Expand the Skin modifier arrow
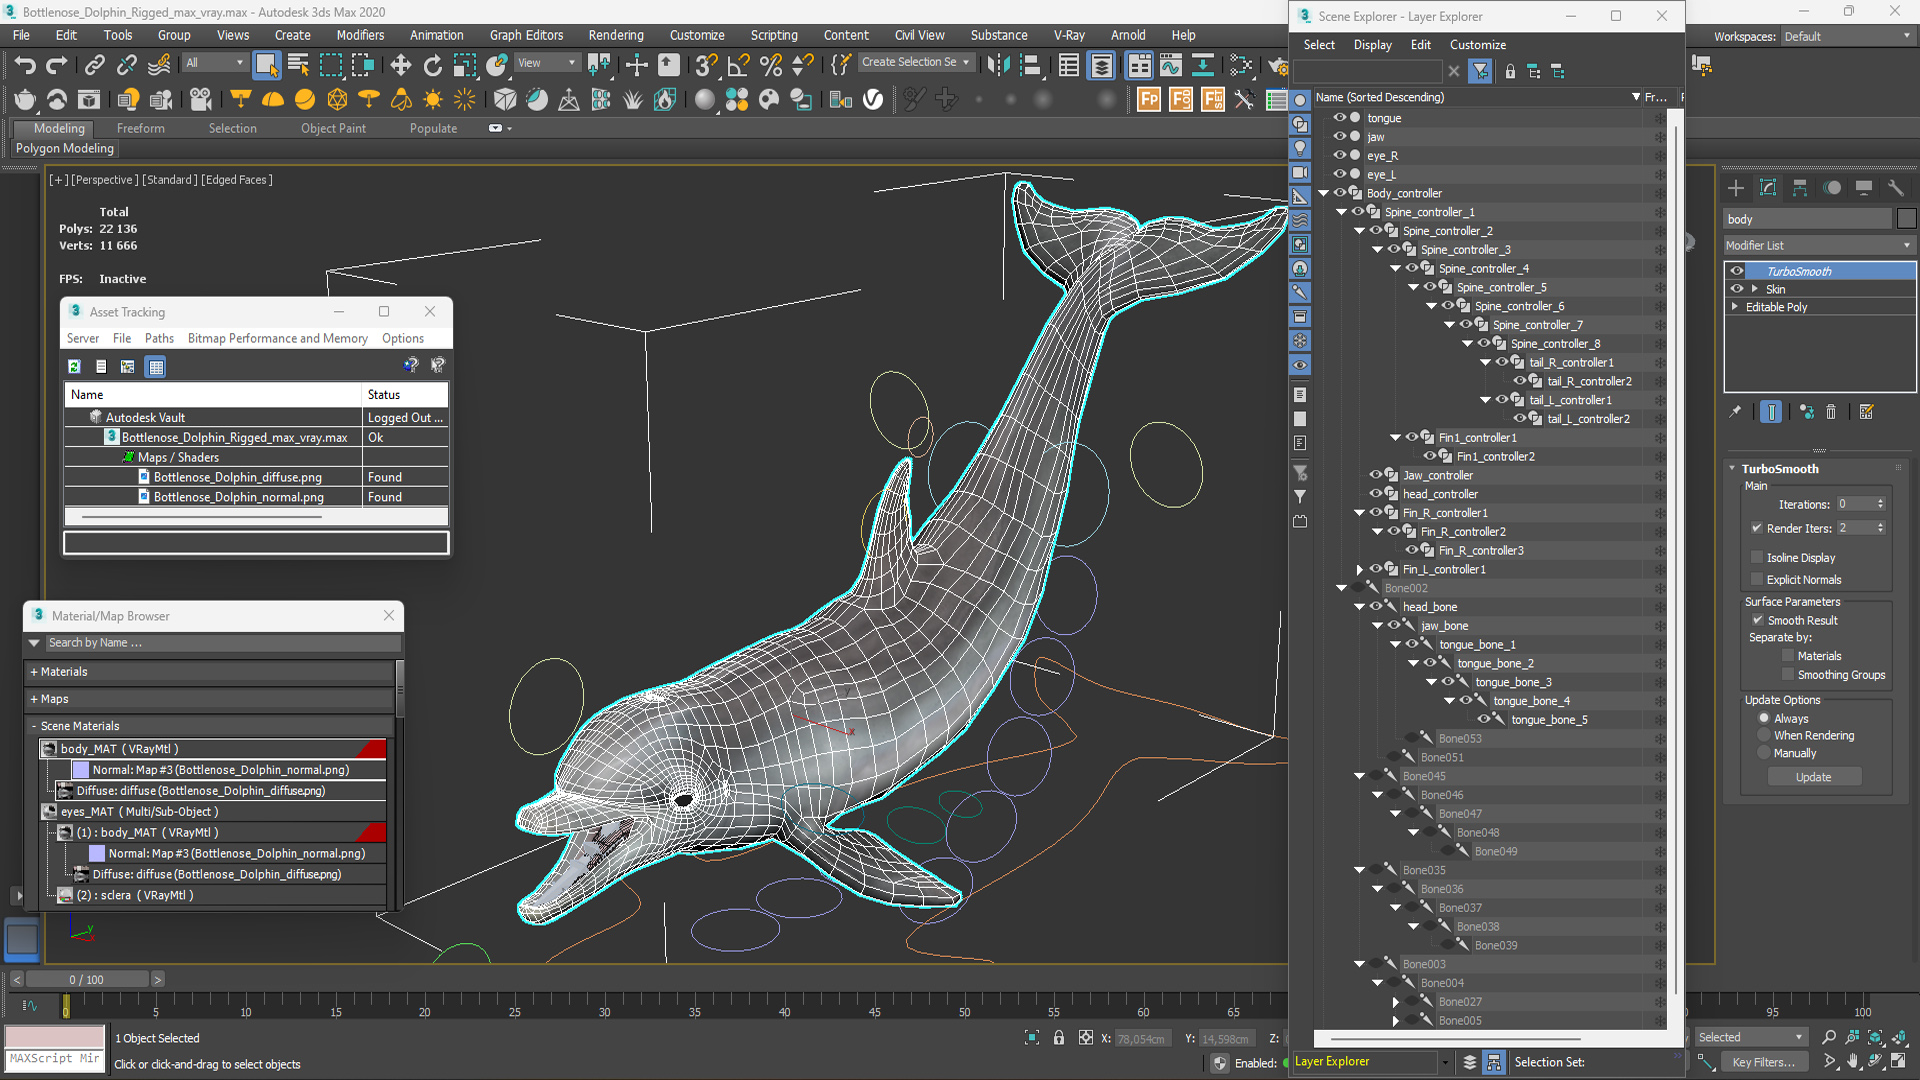 coord(1754,289)
